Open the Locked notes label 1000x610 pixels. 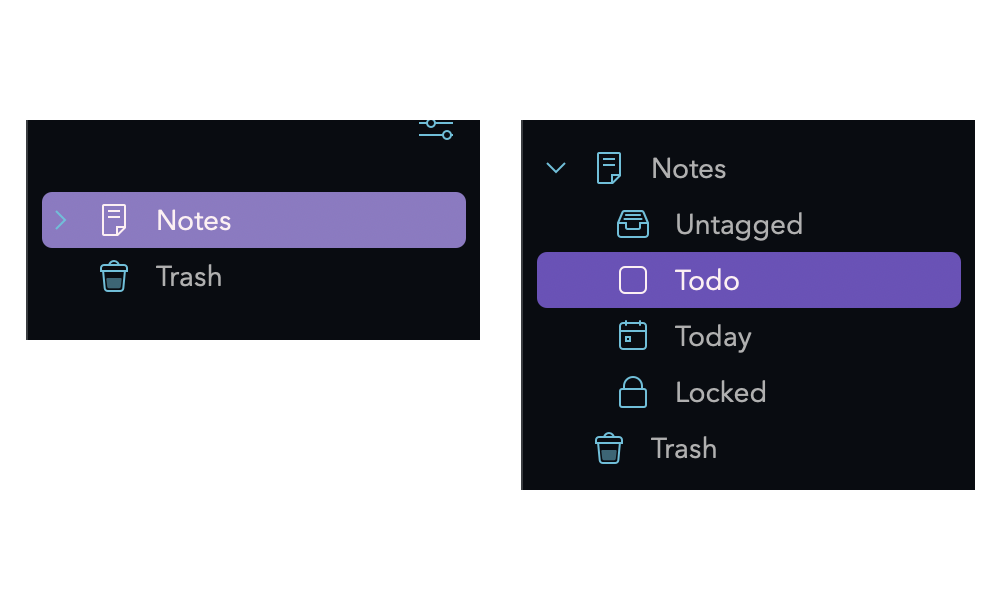point(721,392)
